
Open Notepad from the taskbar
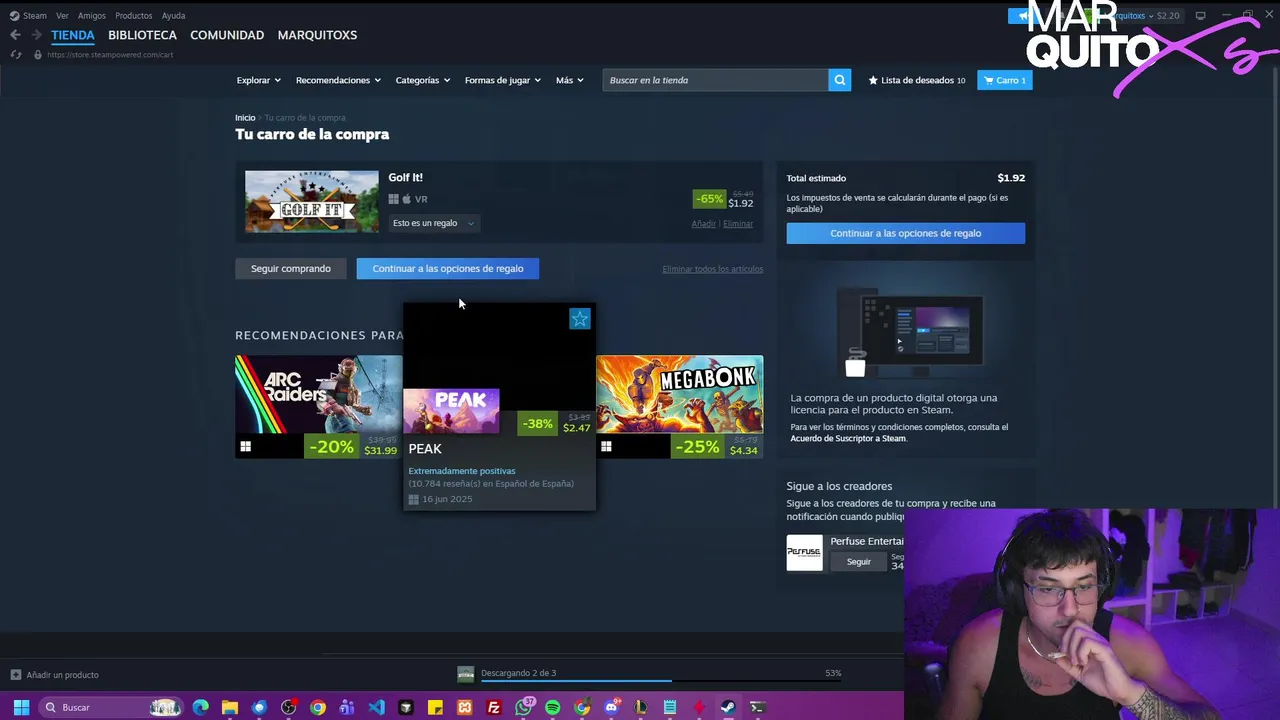click(670, 707)
